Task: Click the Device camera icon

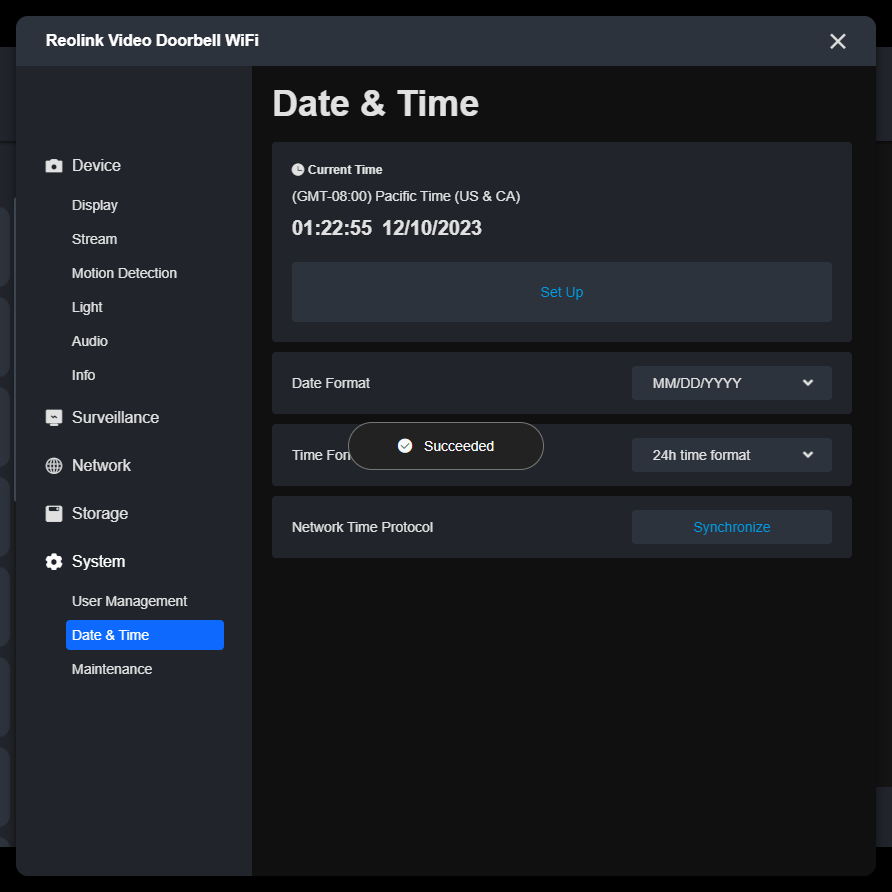Action: pyautogui.click(x=53, y=166)
